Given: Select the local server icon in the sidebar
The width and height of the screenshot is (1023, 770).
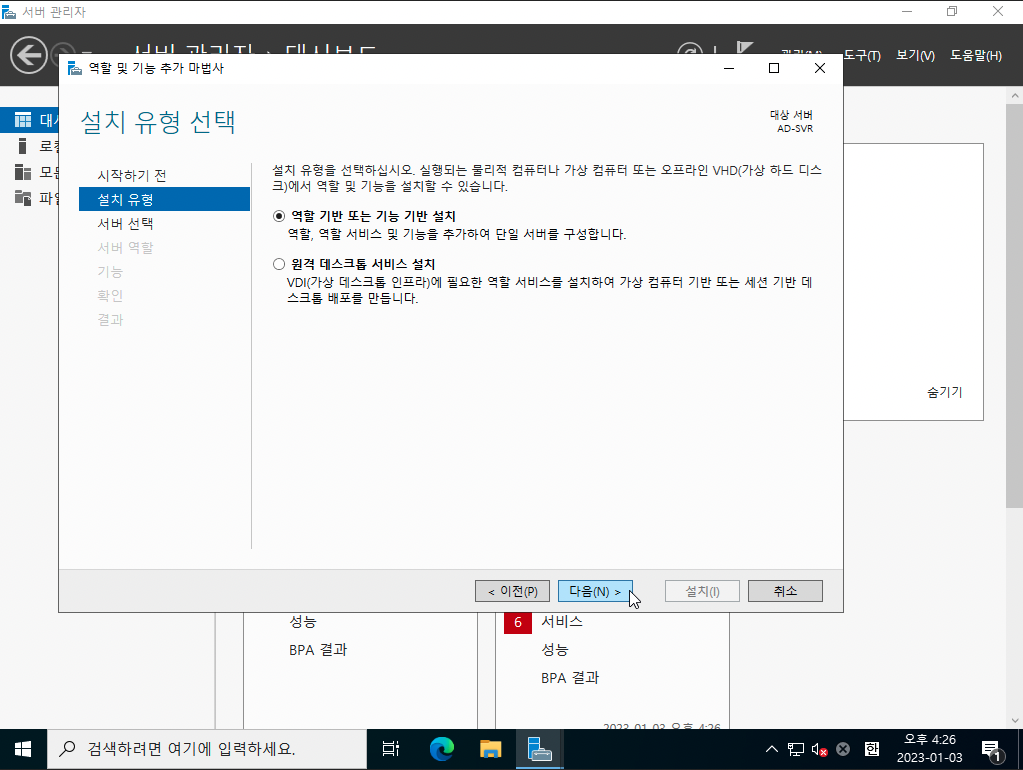Looking at the screenshot, I should click(x=23, y=146).
